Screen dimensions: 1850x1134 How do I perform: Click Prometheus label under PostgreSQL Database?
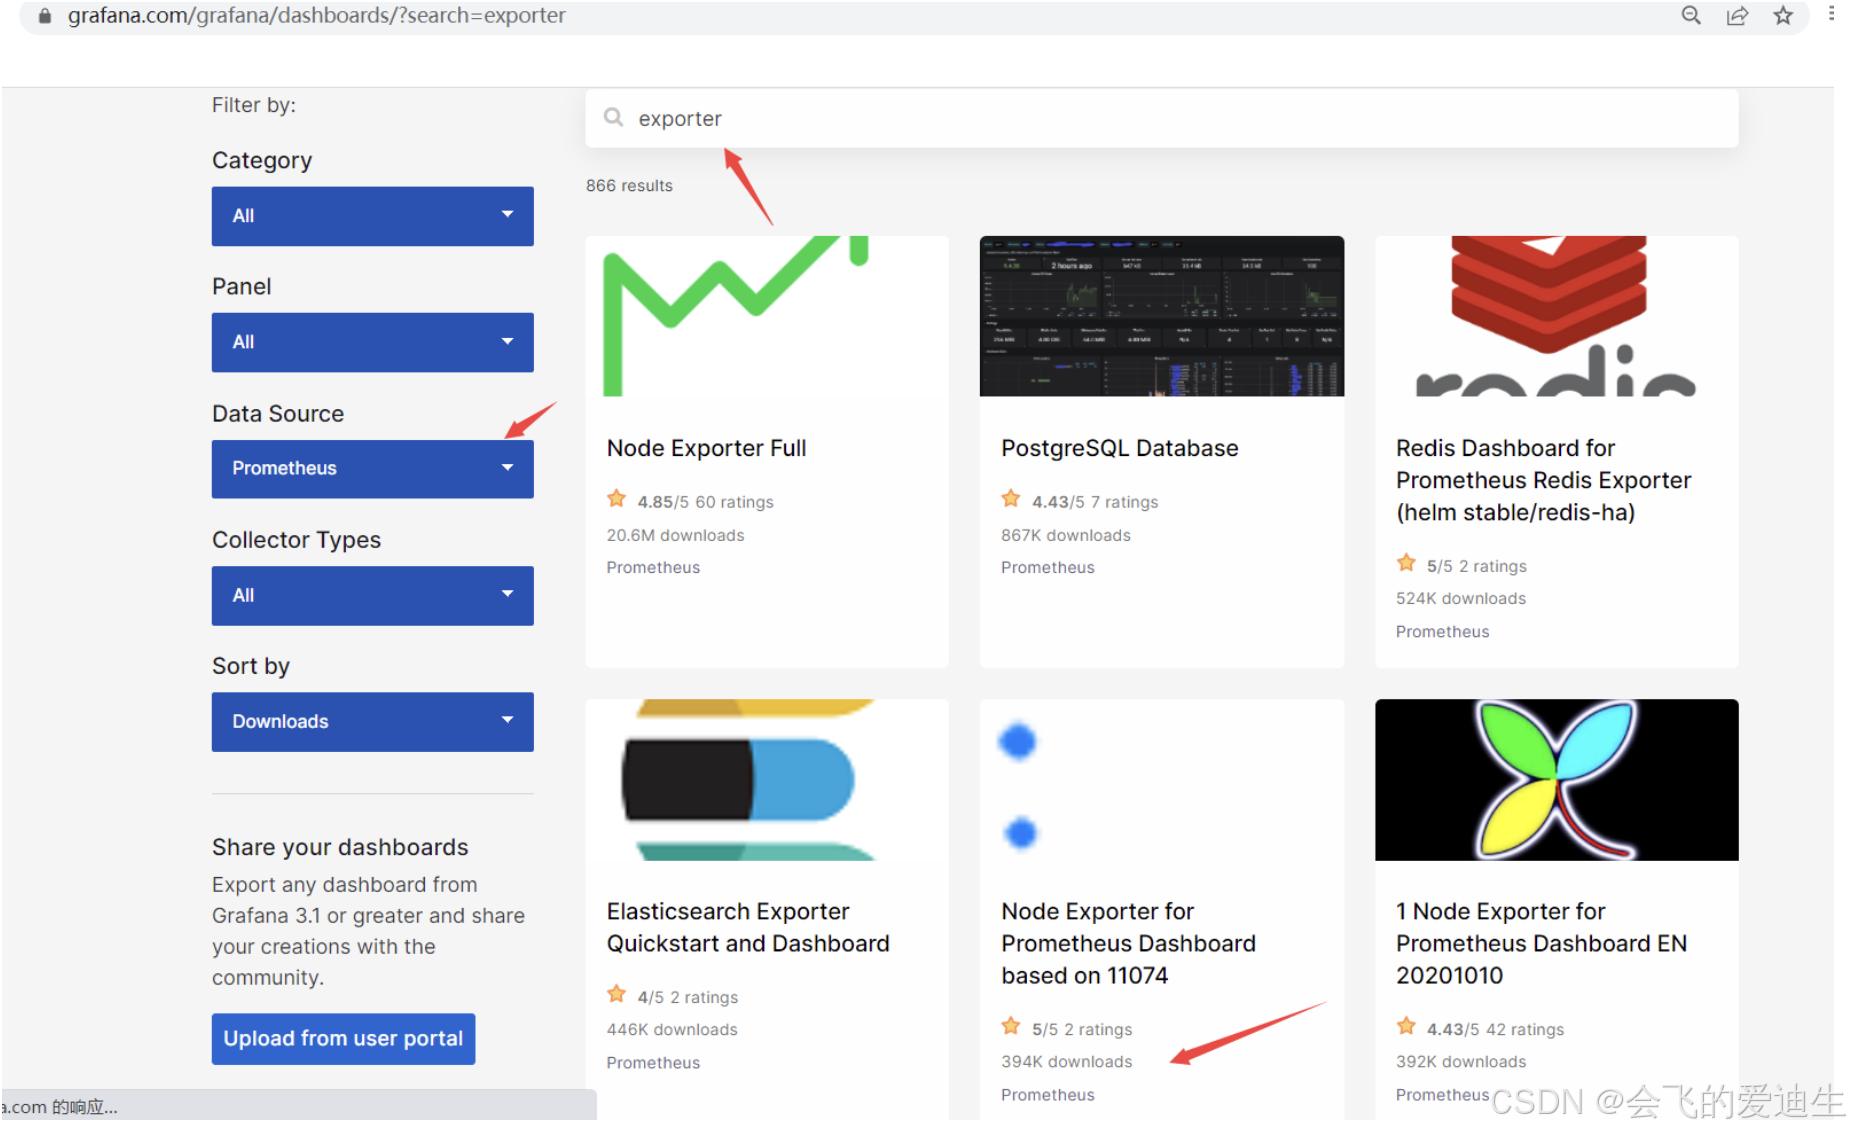(1048, 567)
